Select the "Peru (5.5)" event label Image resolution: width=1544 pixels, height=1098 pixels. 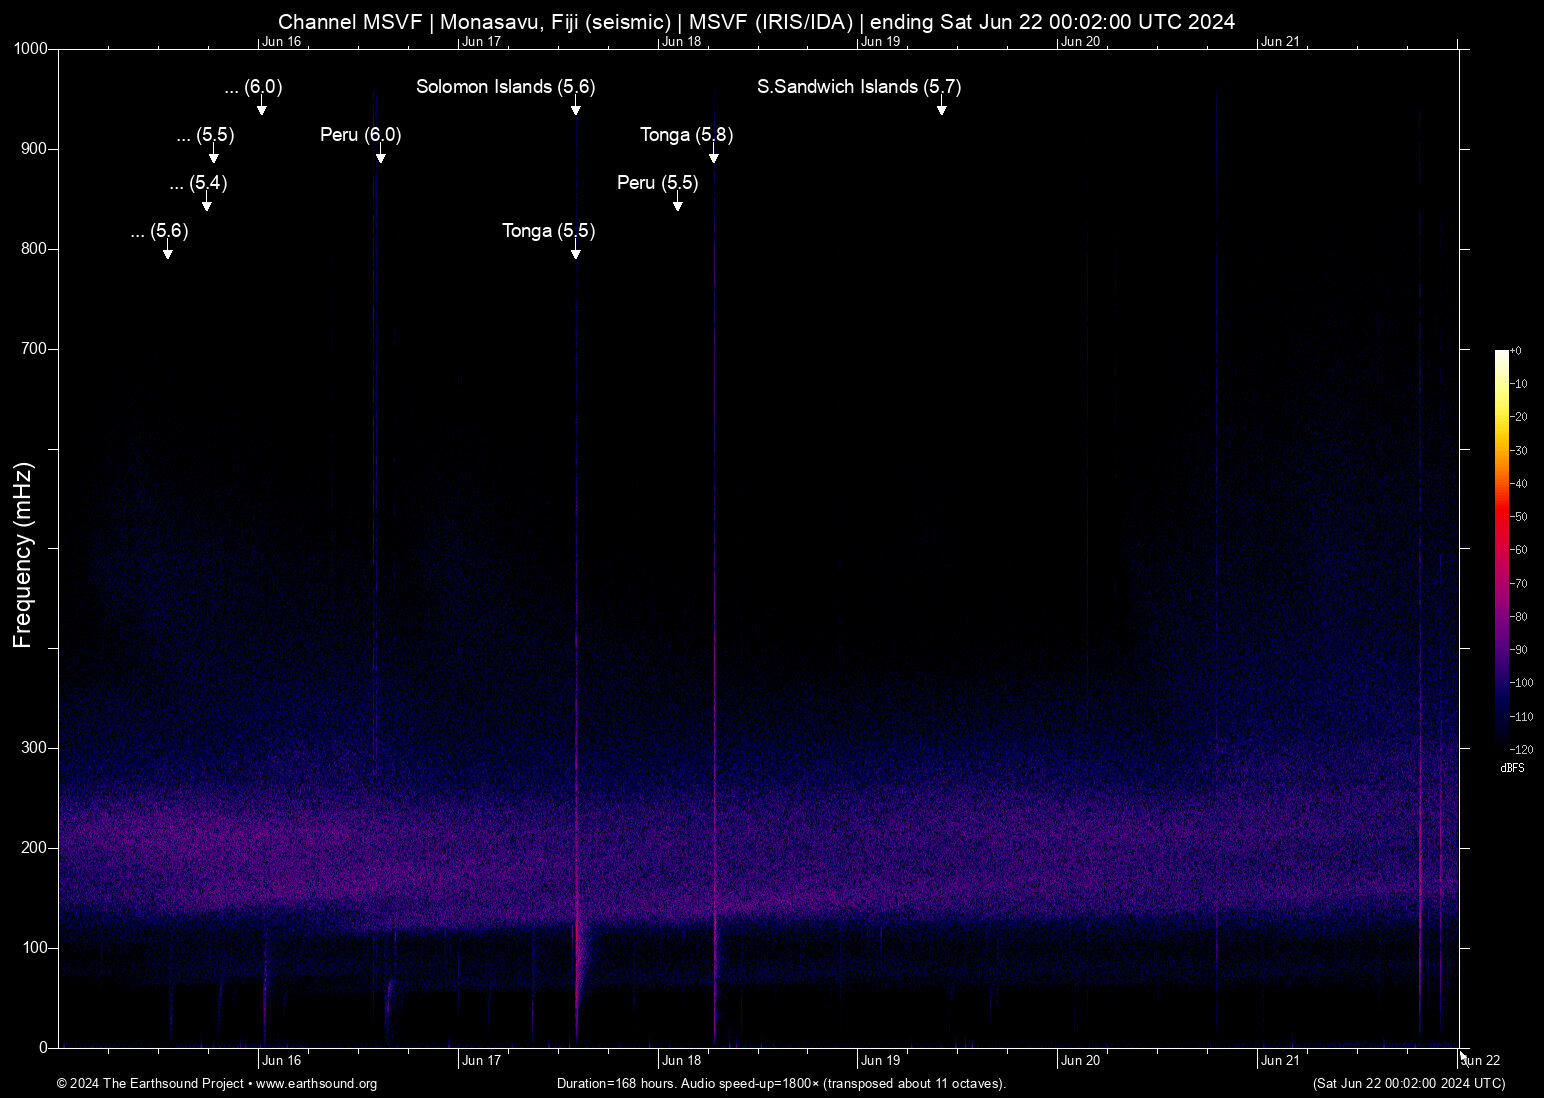tap(658, 183)
